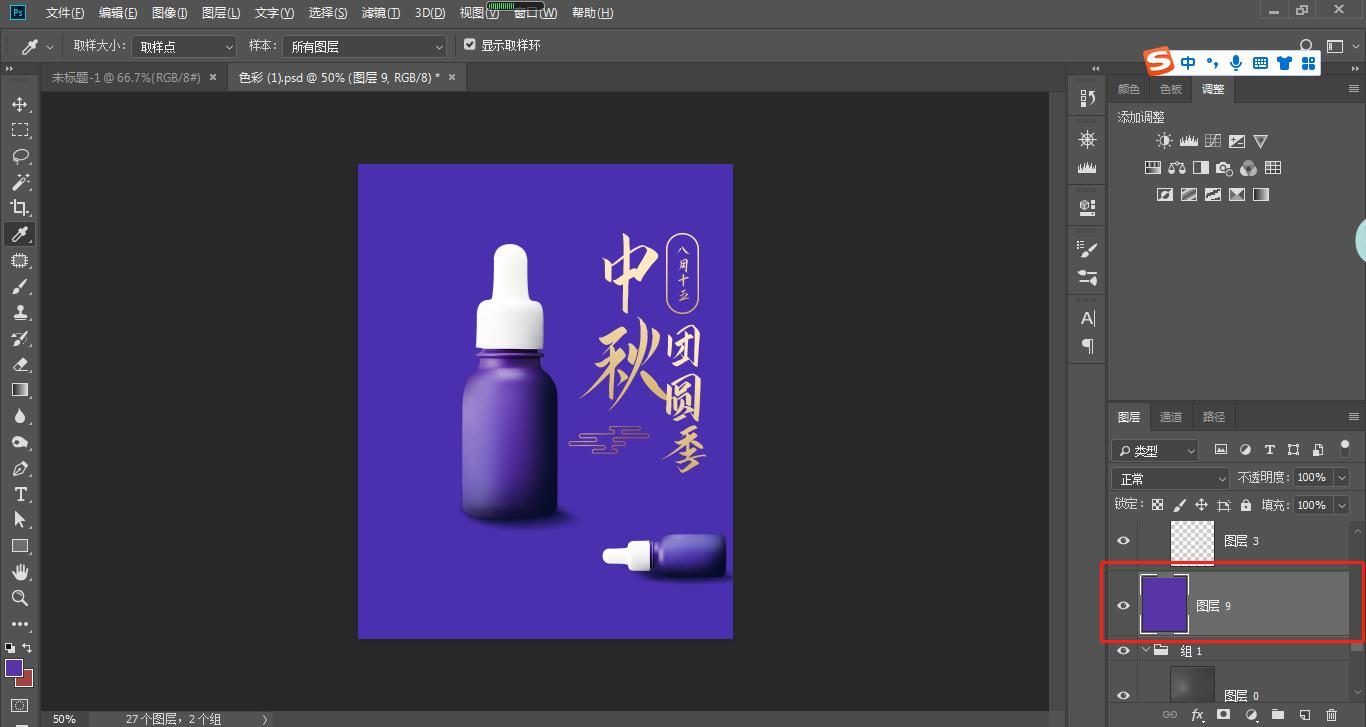
Task: Add a layer mask from Layers panel
Action: (1224, 714)
